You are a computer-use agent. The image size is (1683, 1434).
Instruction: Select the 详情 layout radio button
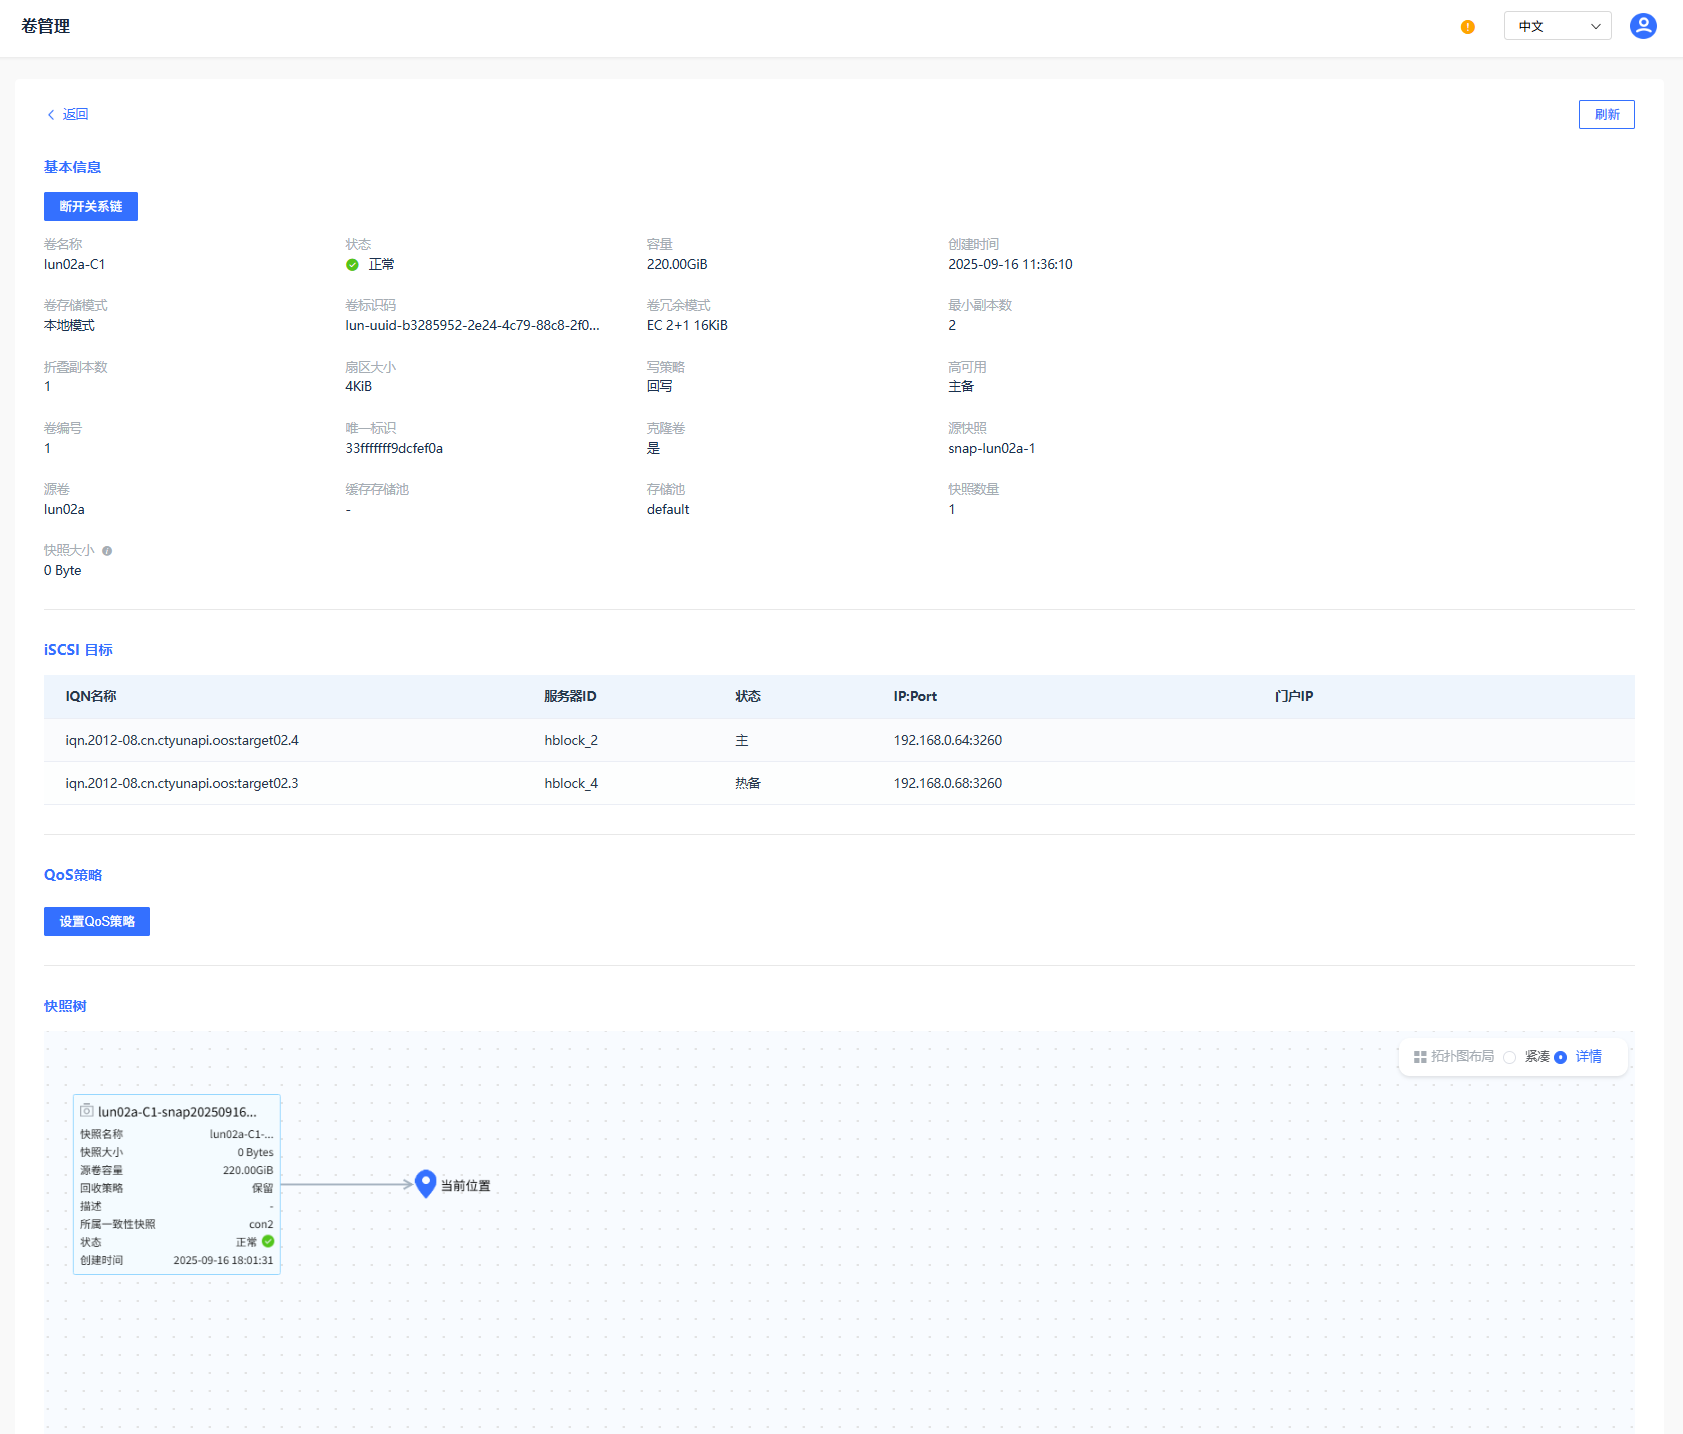click(1560, 1057)
